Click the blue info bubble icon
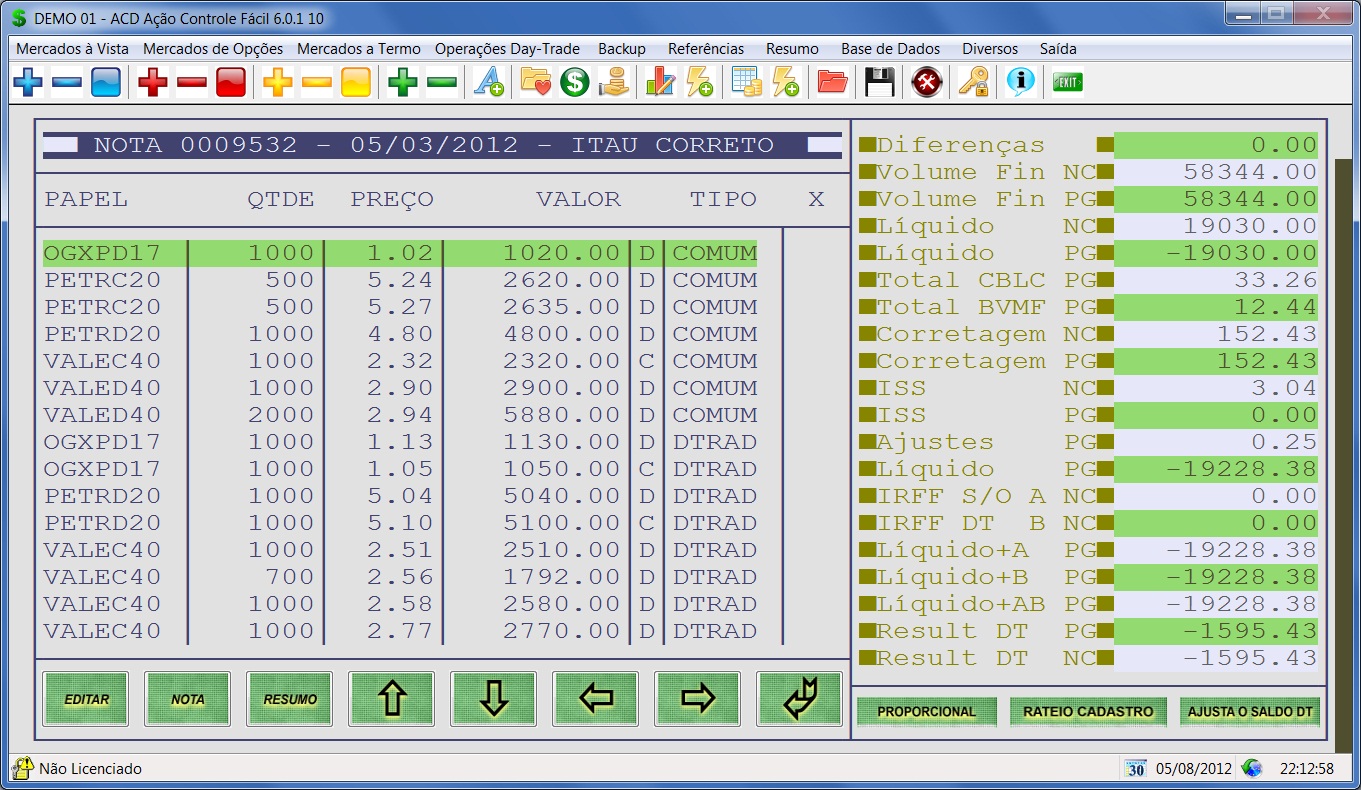 coord(1020,83)
